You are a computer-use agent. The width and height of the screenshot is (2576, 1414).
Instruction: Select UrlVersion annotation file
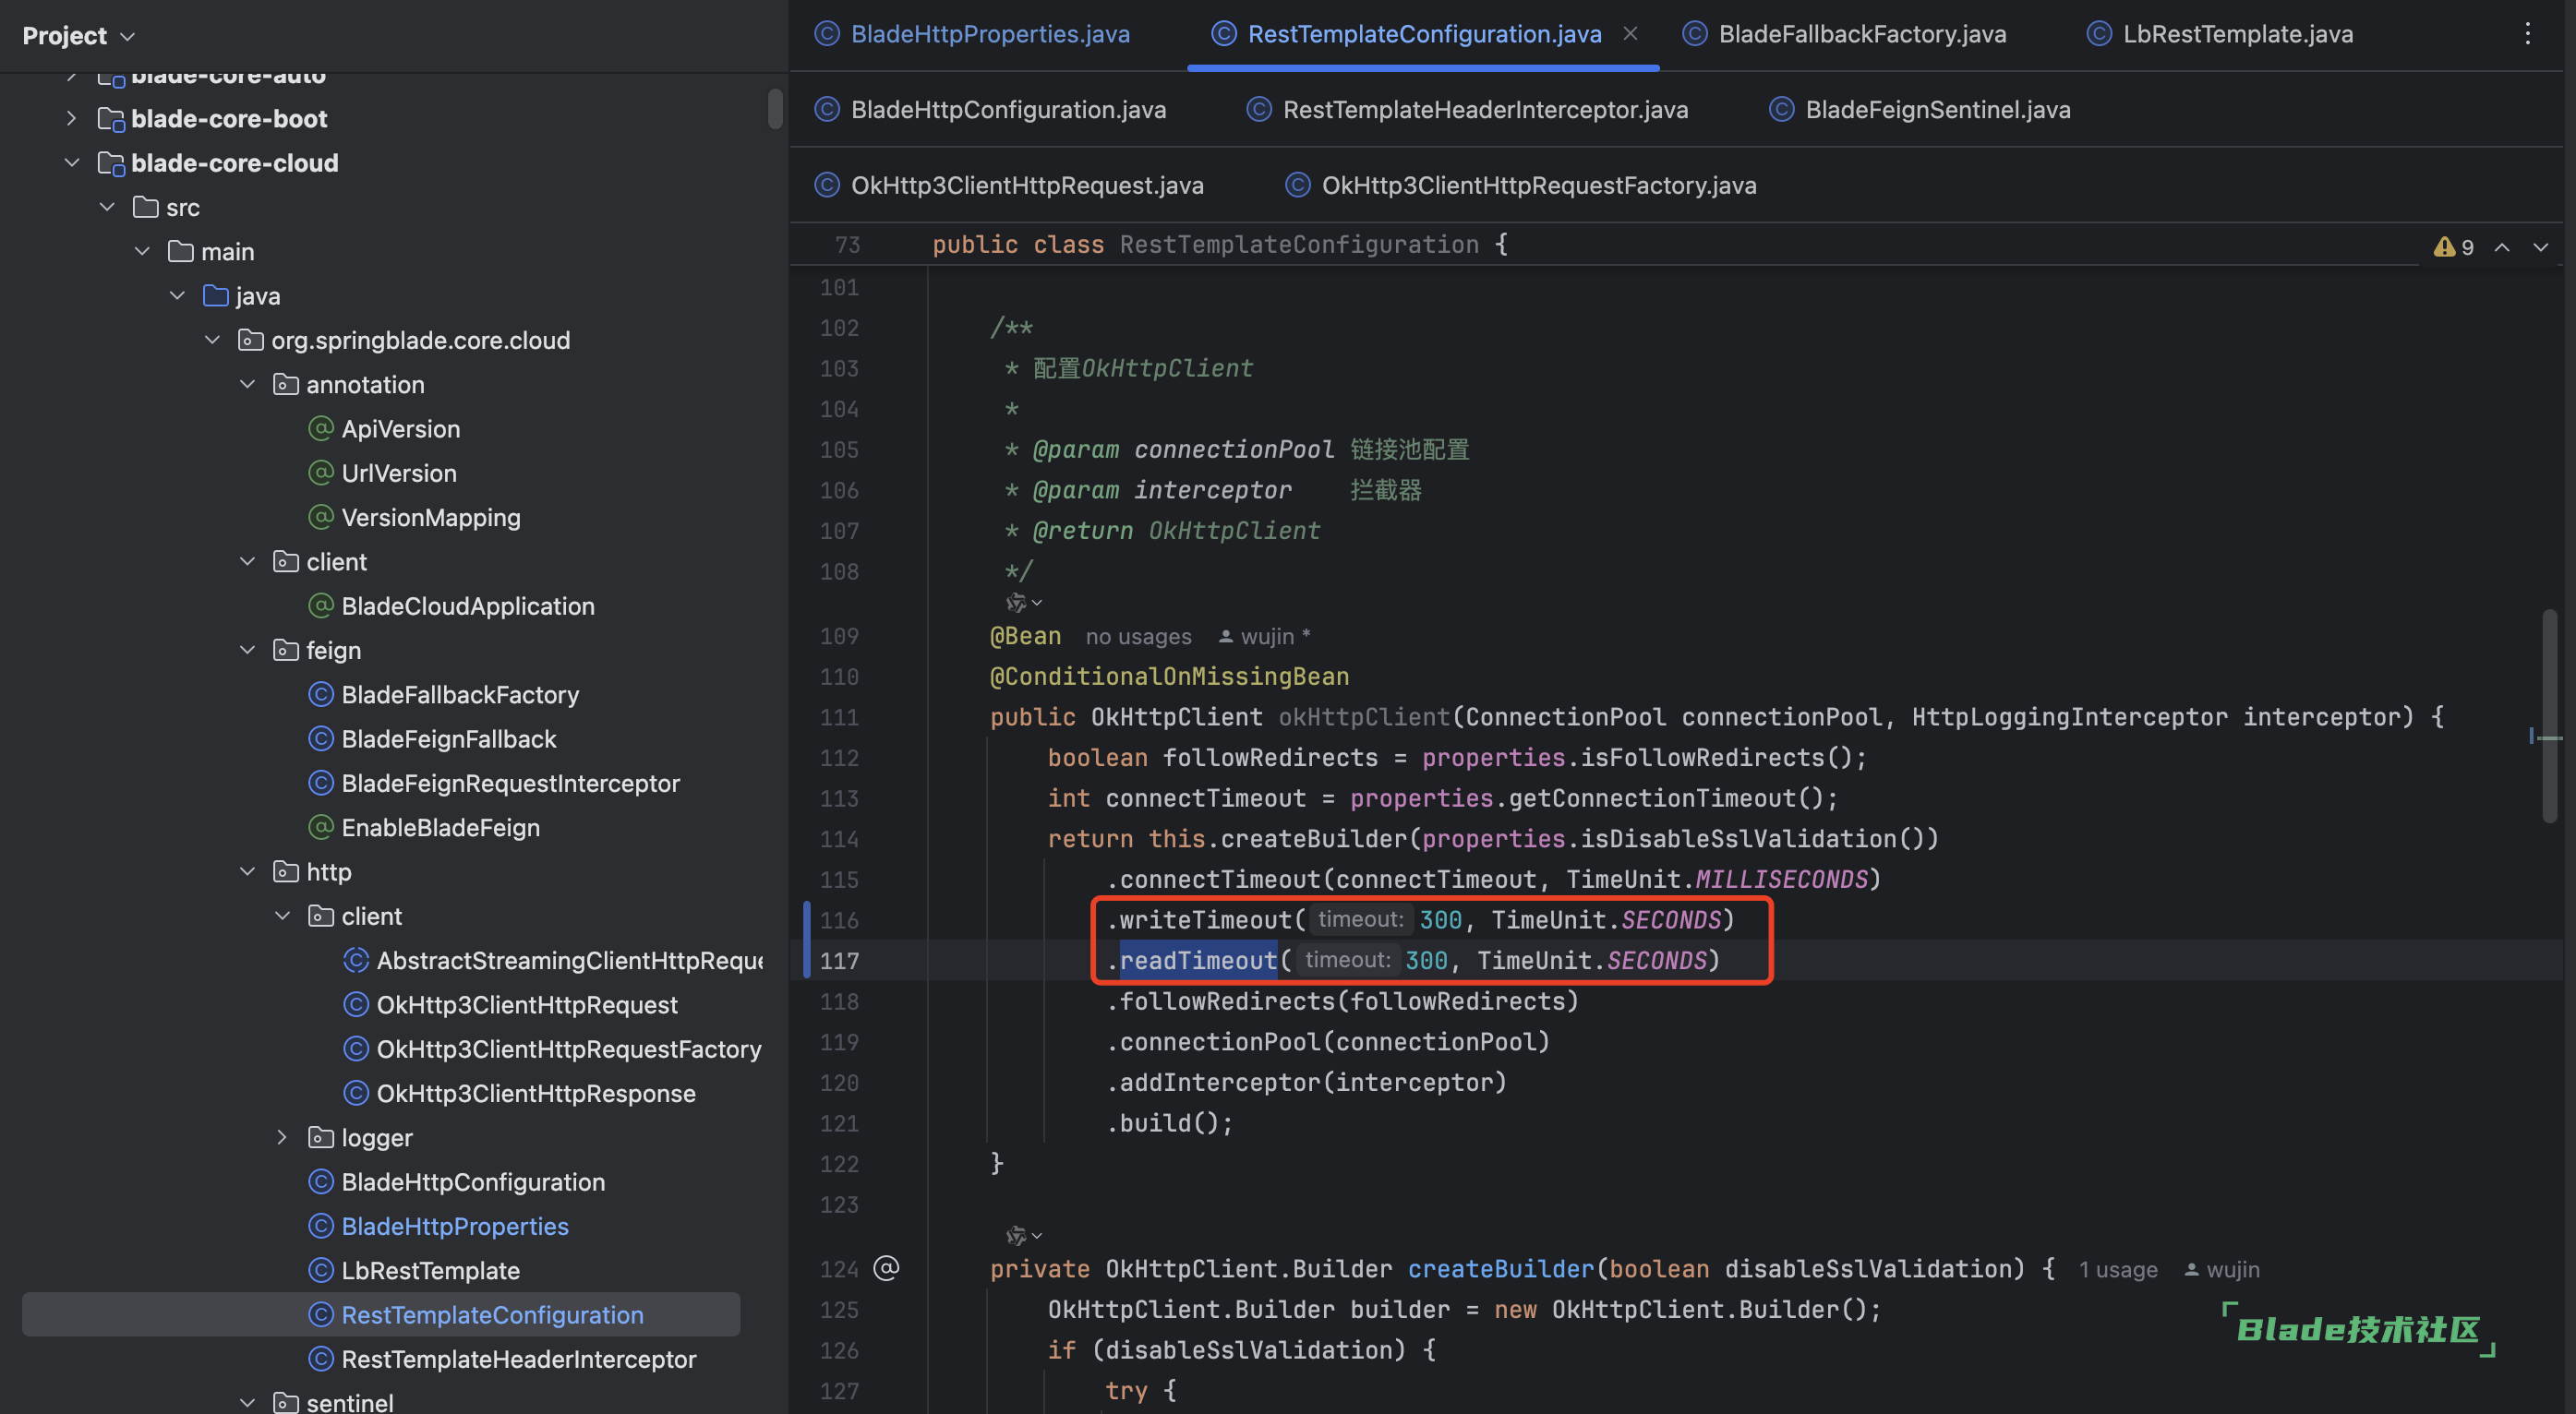coord(383,473)
